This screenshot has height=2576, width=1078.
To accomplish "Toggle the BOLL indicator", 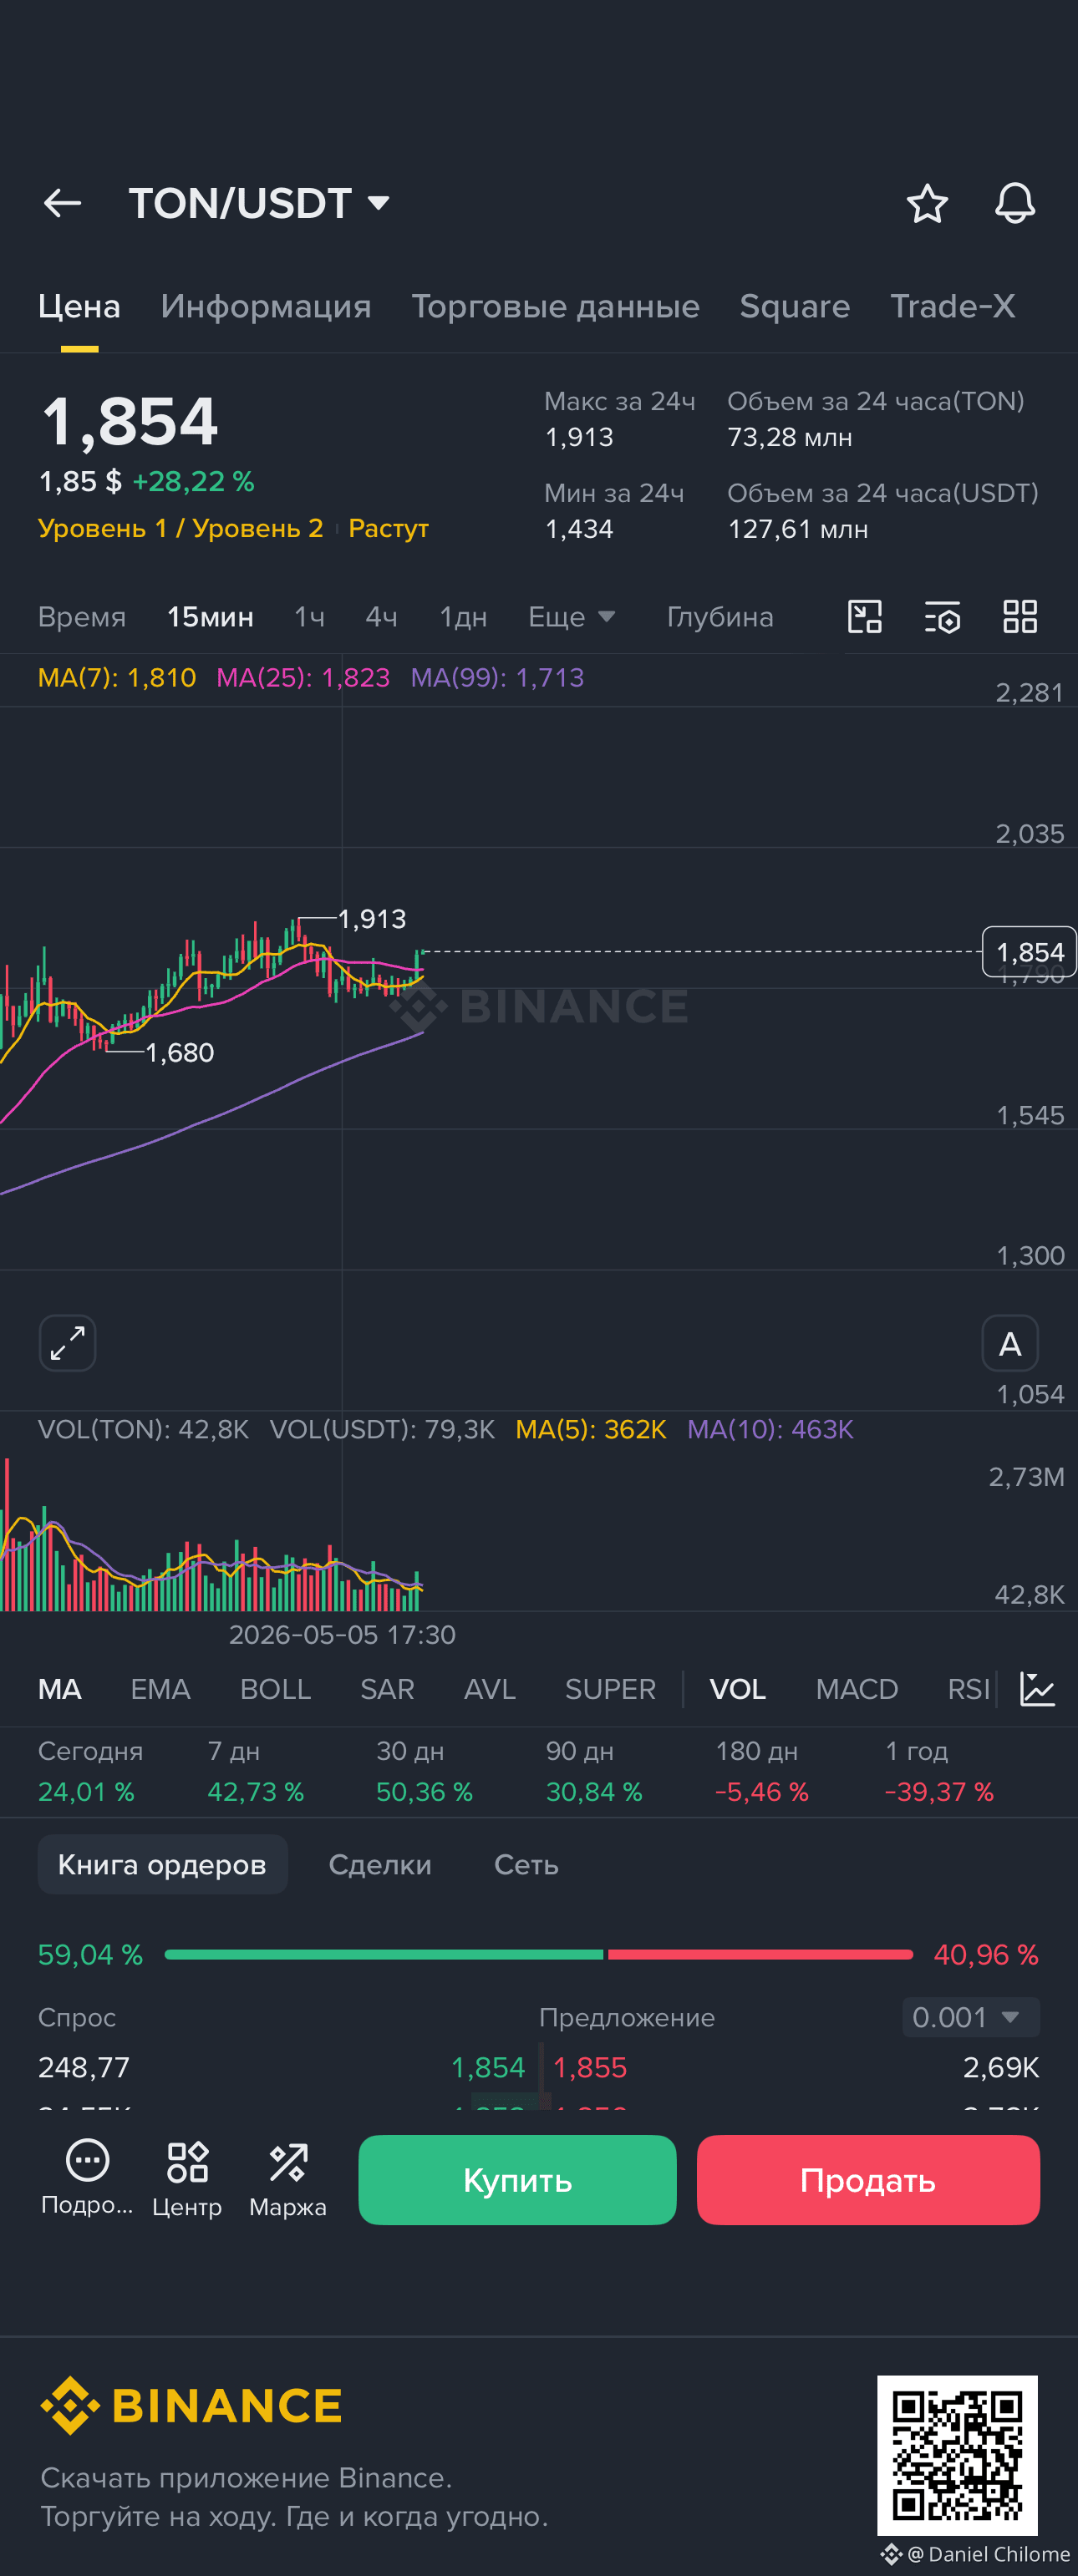I will 276,1689.
